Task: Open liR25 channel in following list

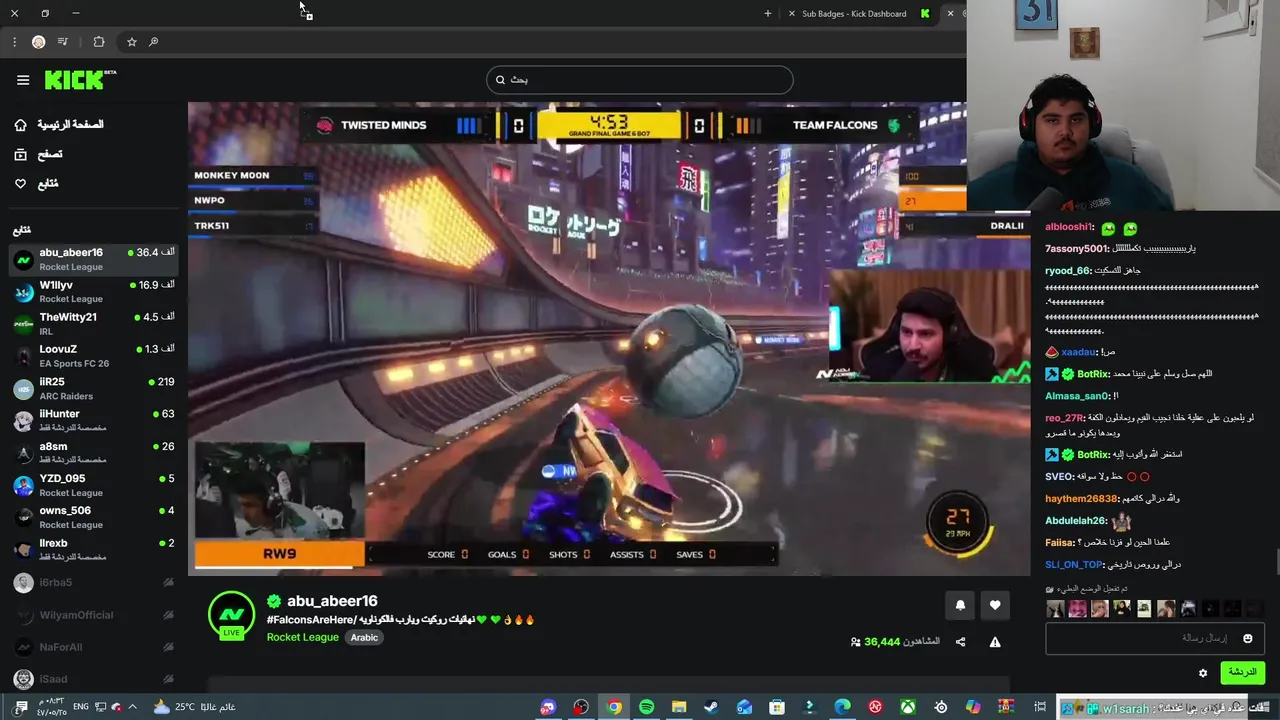Action: [x=93, y=388]
